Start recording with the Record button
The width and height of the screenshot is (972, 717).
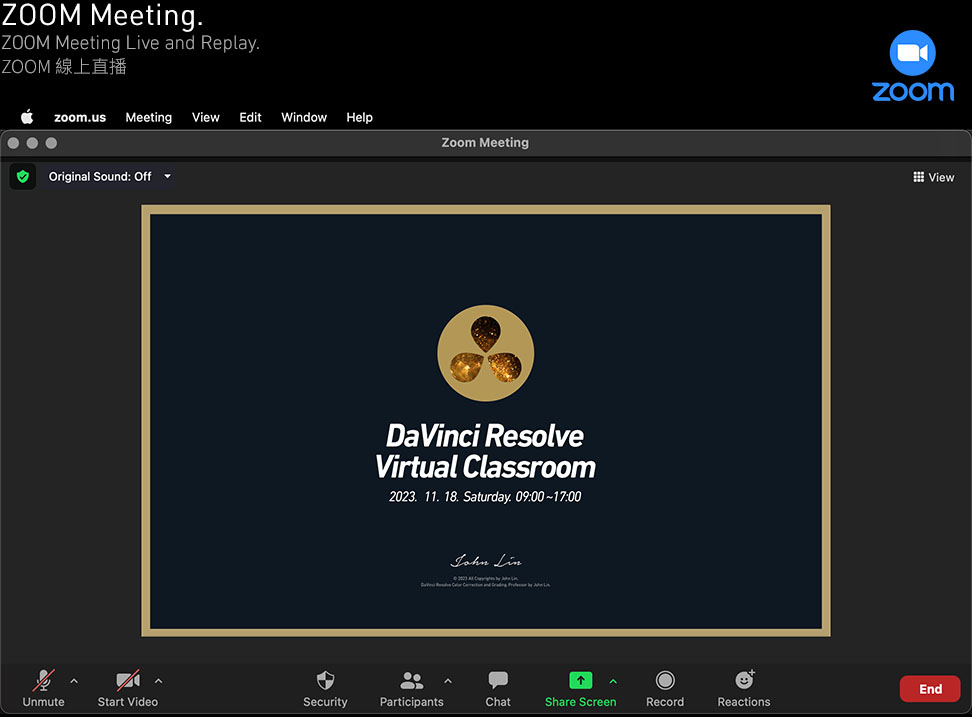tap(665, 688)
